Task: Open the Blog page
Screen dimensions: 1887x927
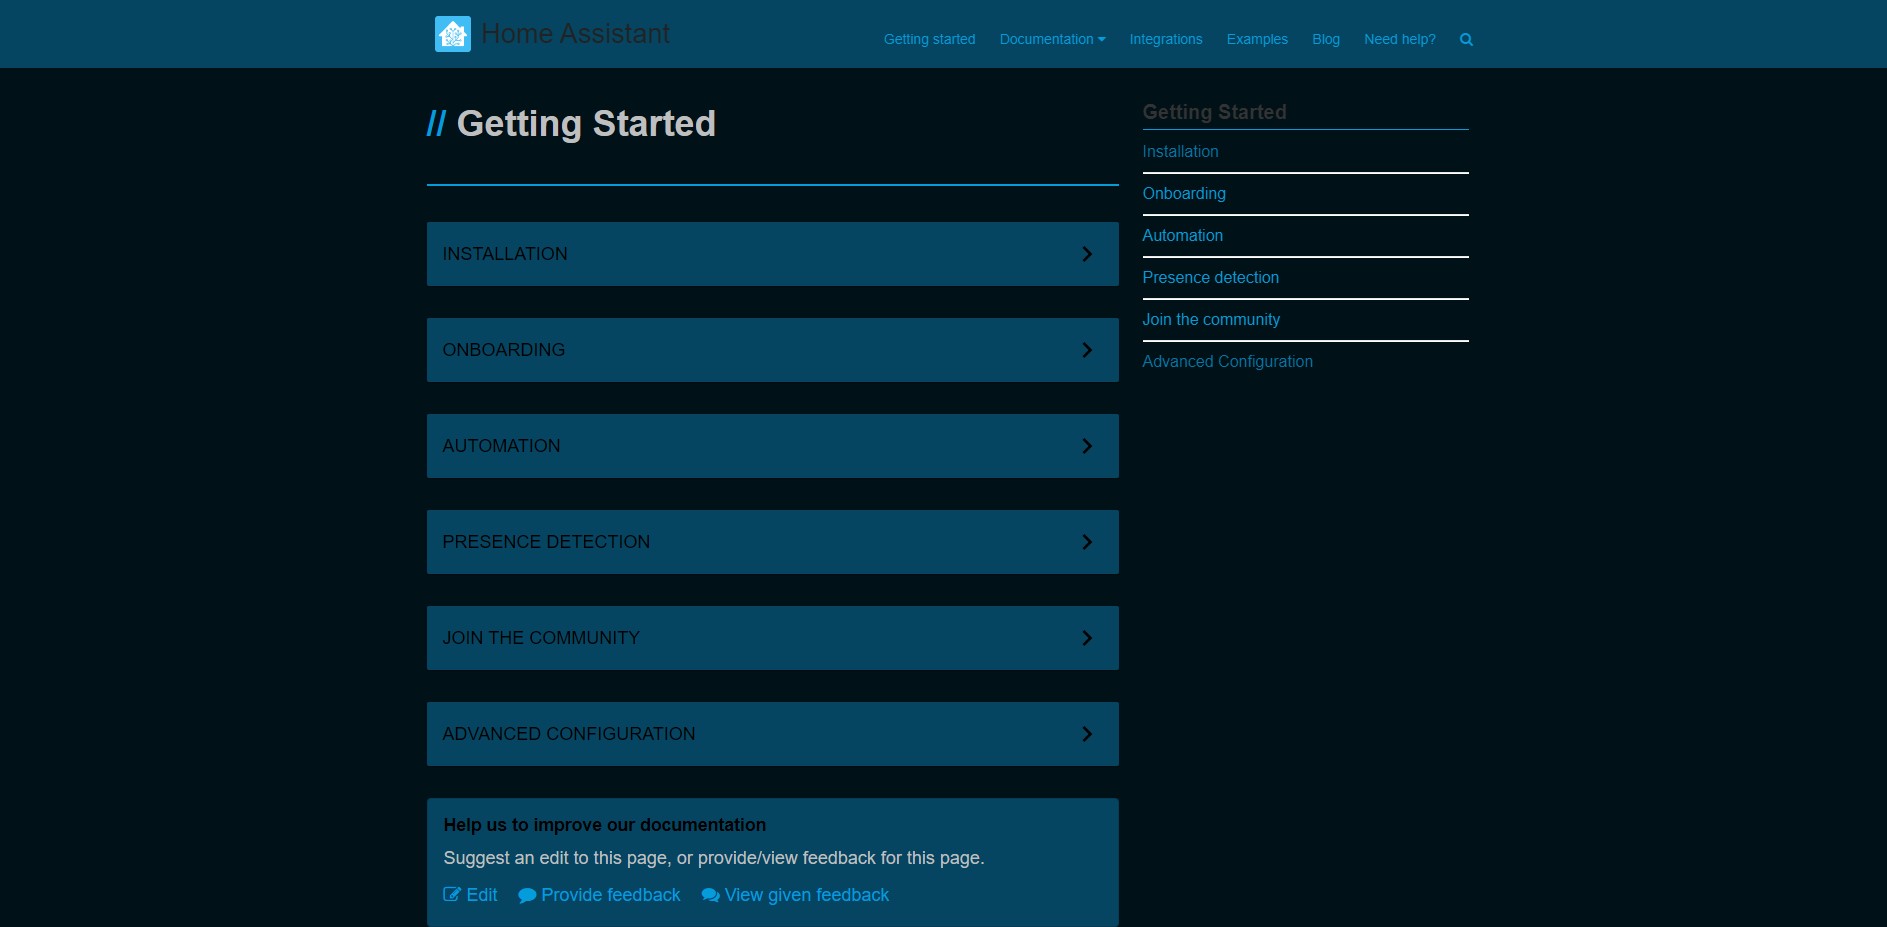Action: pos(1325,39)
